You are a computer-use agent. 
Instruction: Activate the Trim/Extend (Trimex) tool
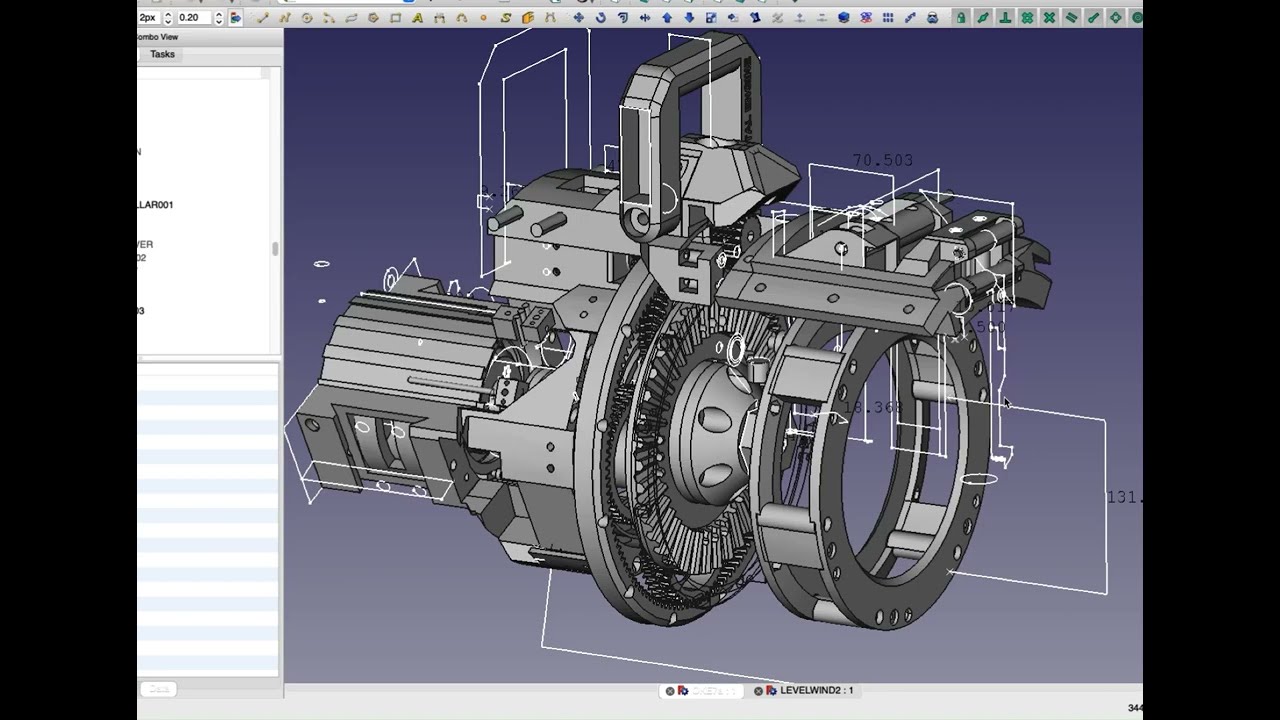click(644, 18)
